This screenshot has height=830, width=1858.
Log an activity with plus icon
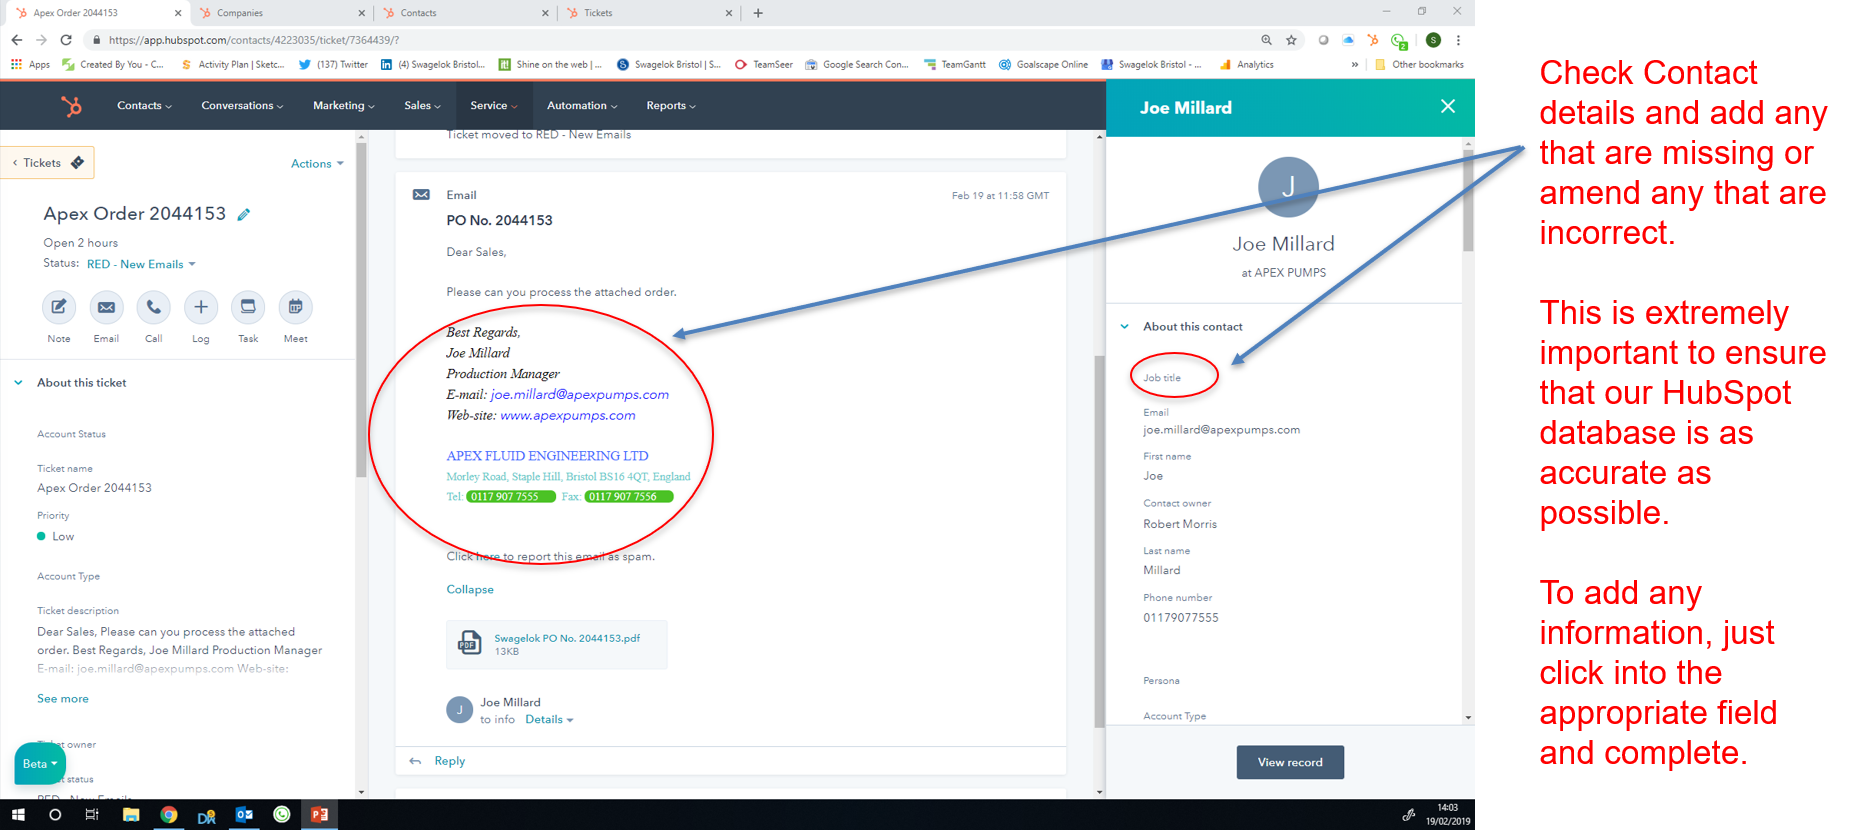[201, 307]
